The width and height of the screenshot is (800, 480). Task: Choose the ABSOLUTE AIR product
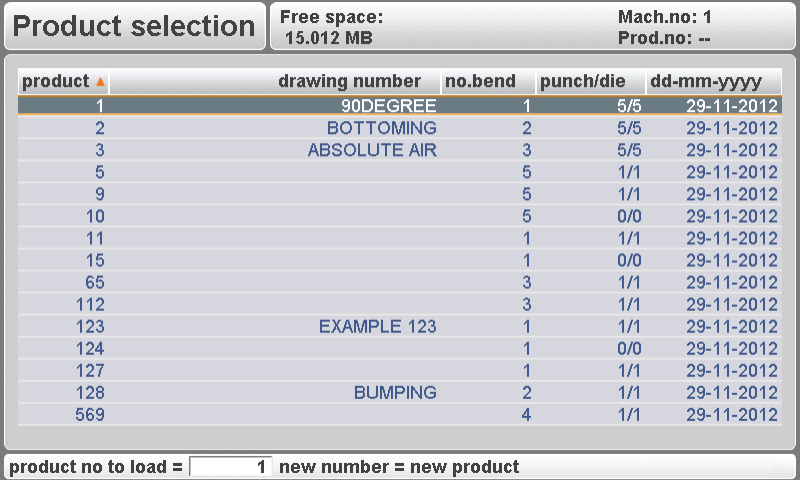[400, 150]
